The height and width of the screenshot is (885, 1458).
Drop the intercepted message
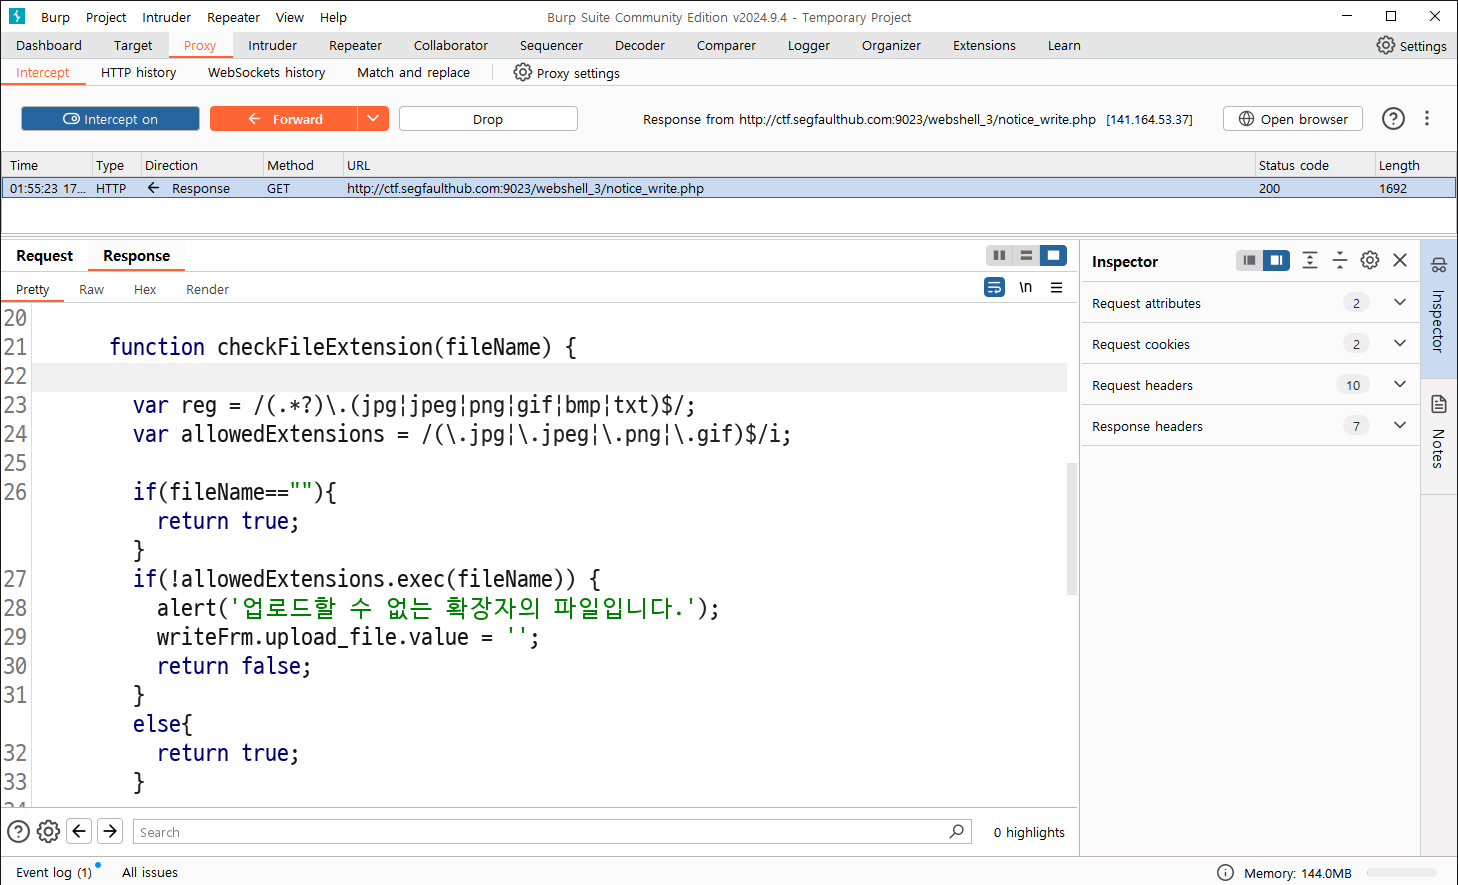click(x=488, y=118)
